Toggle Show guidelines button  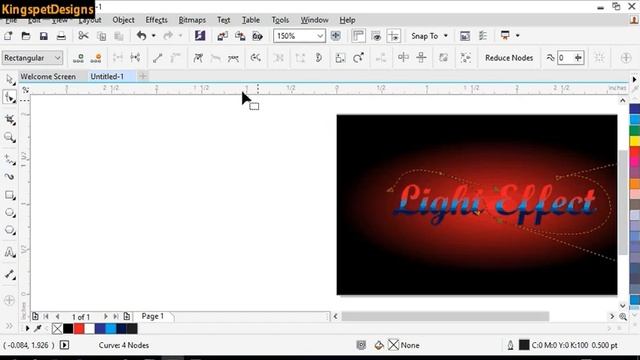point(394,36)
